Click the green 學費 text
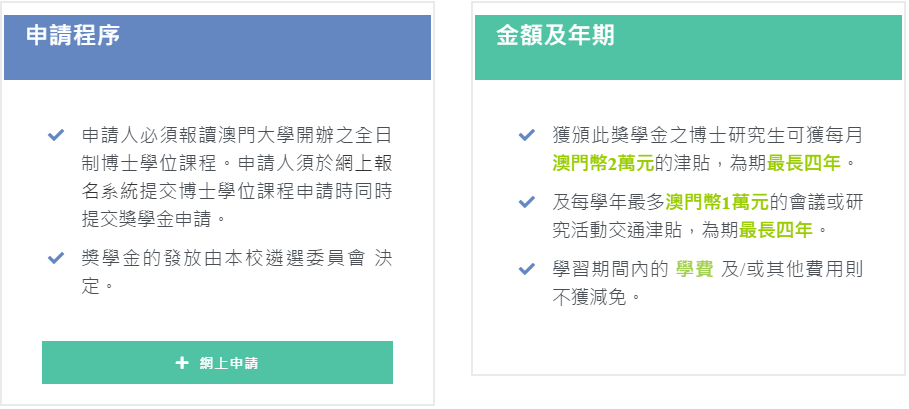This screenshot has width=909, height=409. click(x=695, y=269)
